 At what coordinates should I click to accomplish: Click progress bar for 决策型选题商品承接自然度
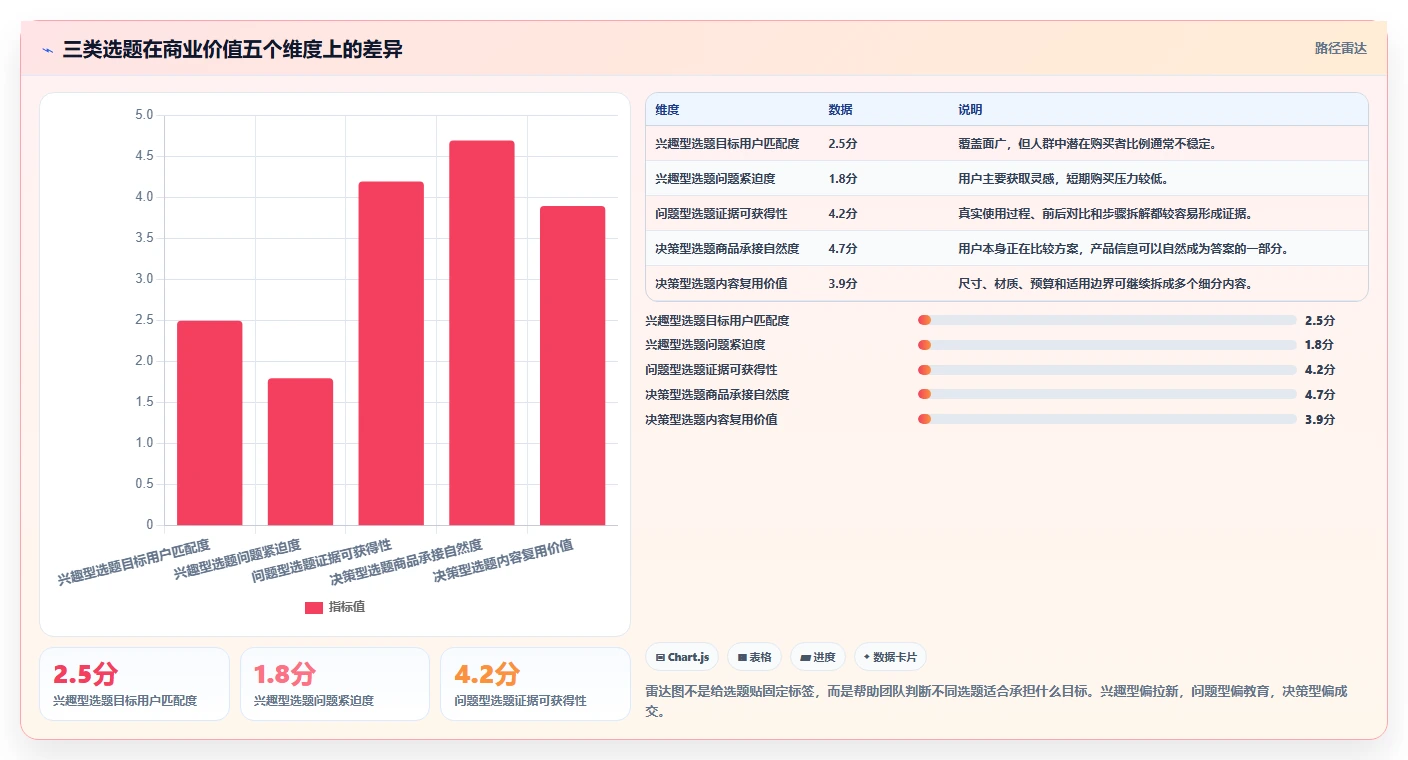[1107, 395]
